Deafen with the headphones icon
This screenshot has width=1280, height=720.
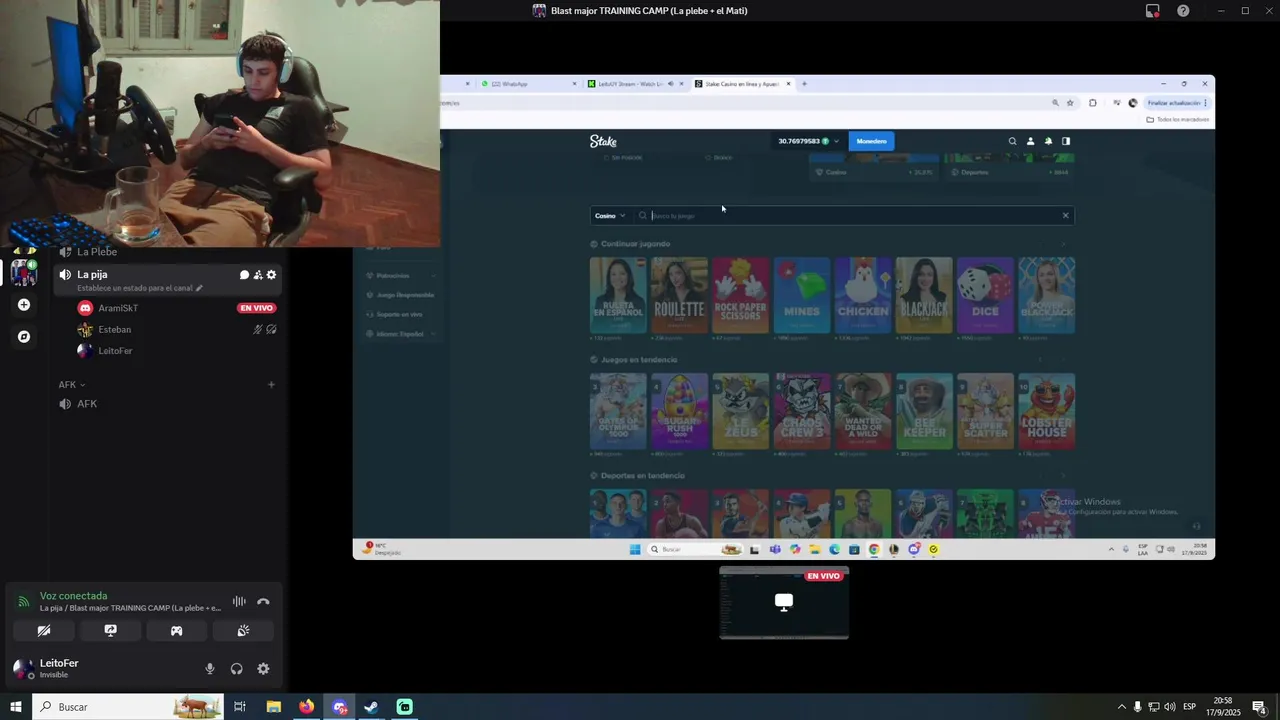pos(237,669)
